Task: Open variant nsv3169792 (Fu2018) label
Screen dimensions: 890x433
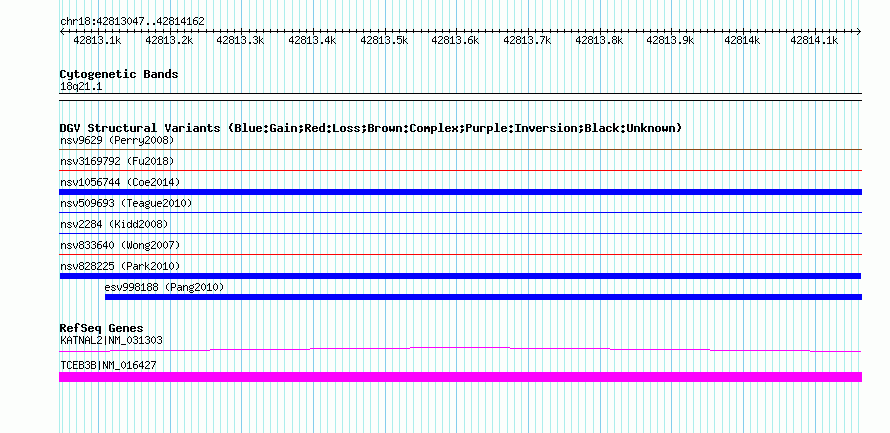Action: [117, 161]
